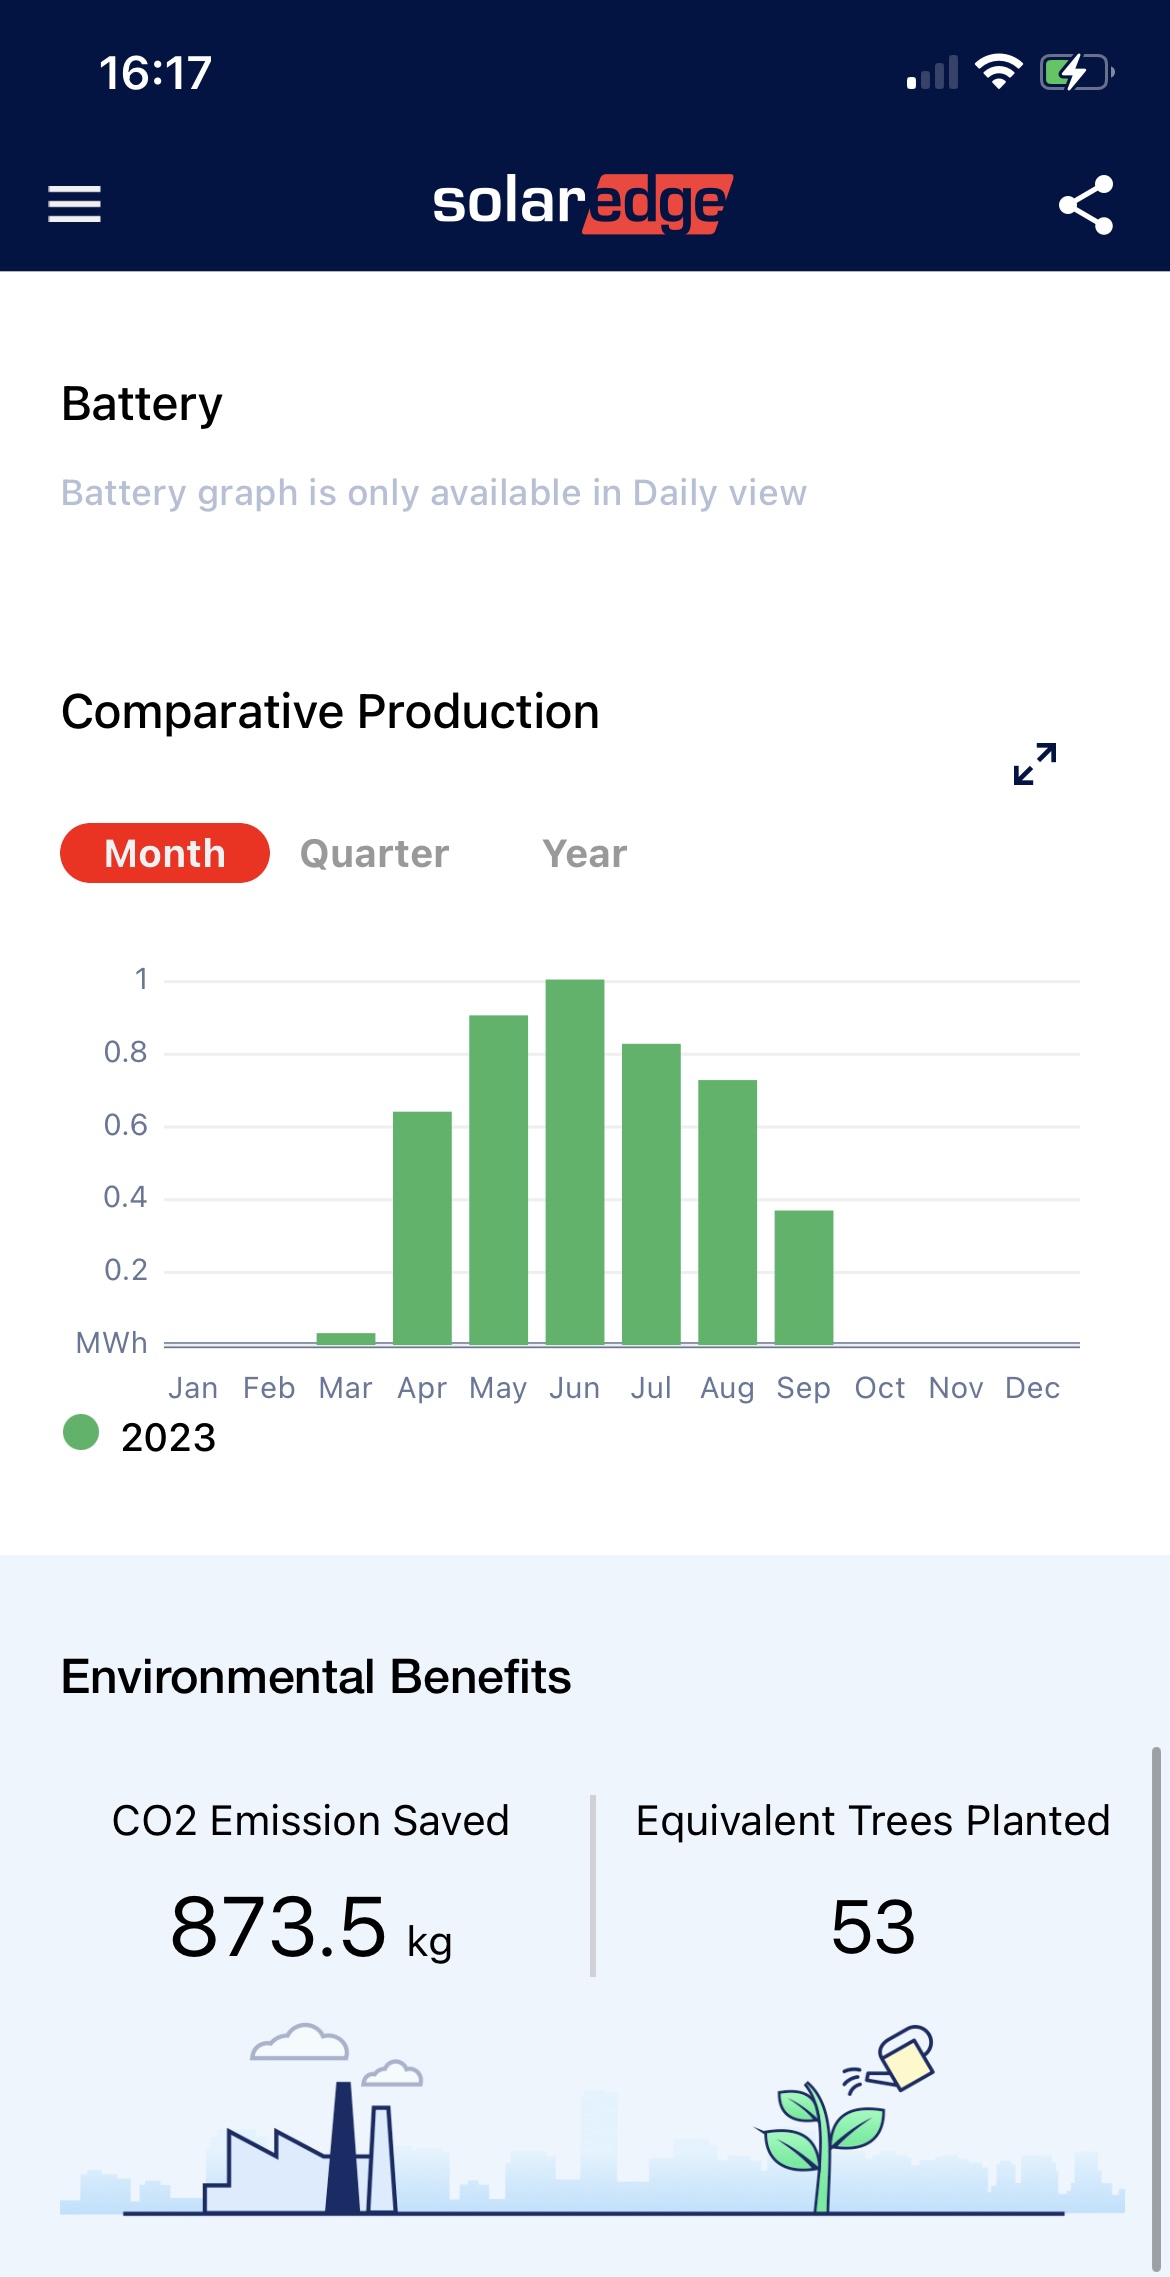
Task: Select the June production bar
Action: pyautogui.click(x=575, y=1160)
